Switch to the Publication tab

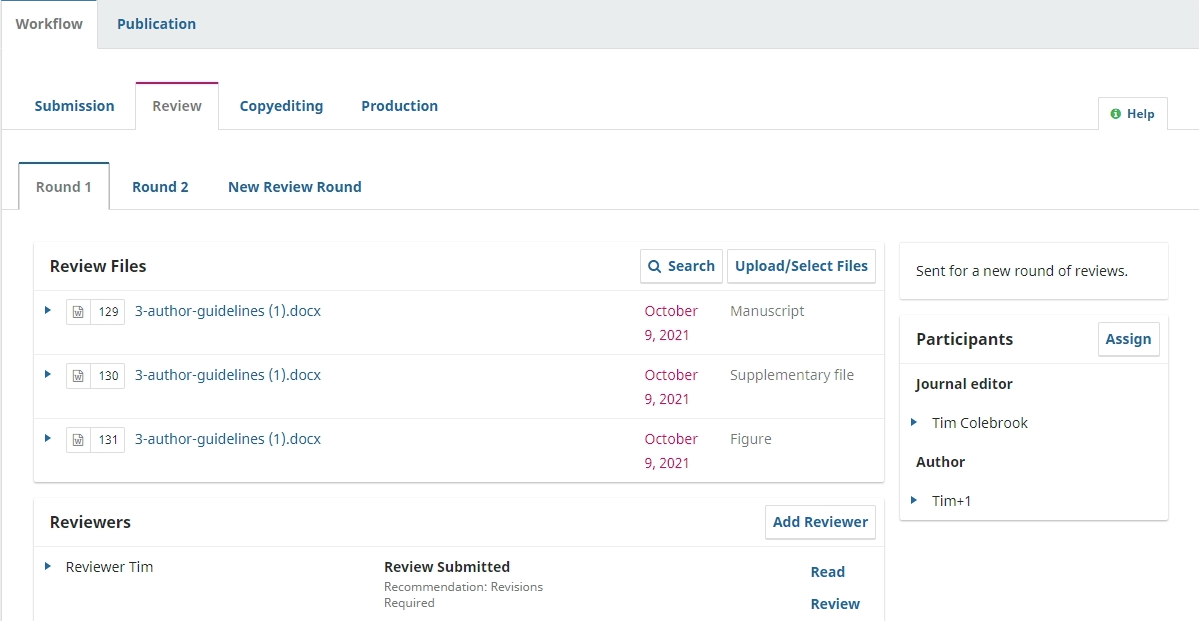pyautogui.click(x=156, y=24)
